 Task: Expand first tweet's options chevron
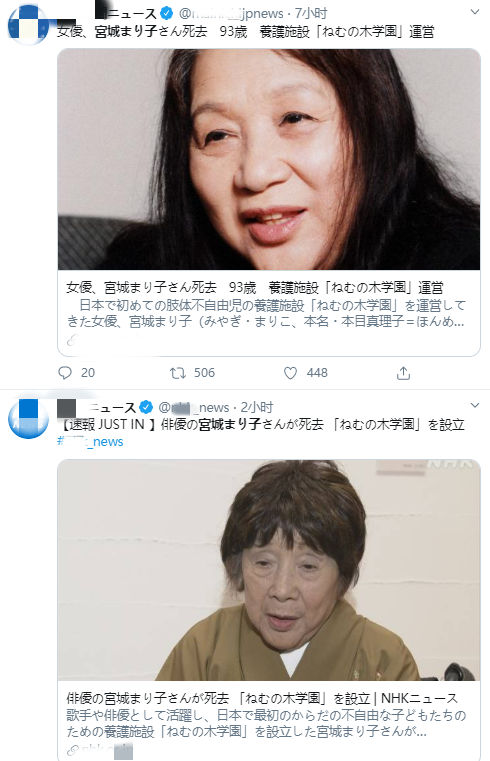click(475, 12)
